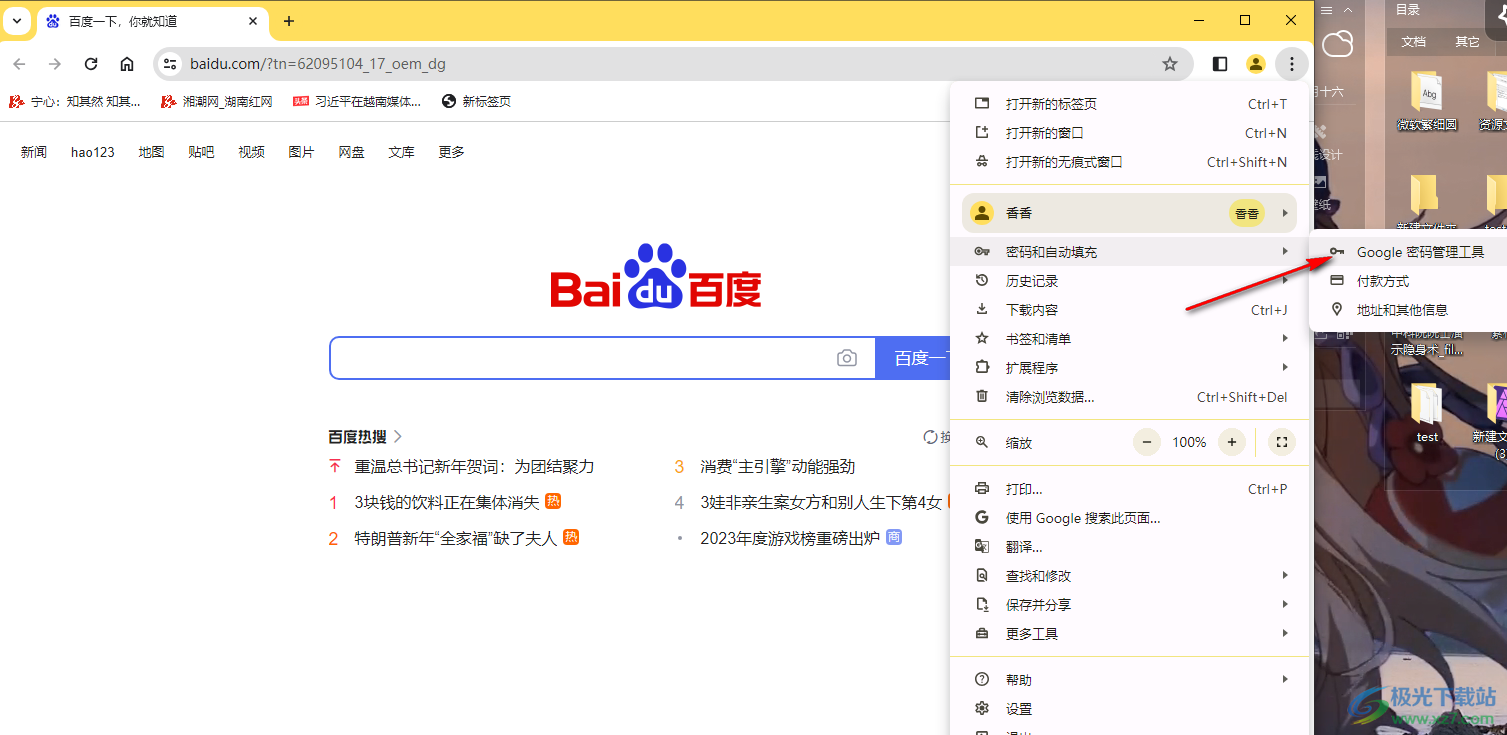Toggle the Chrome side panel icon
The image size is (1507, 735).
click(1220, 64)
